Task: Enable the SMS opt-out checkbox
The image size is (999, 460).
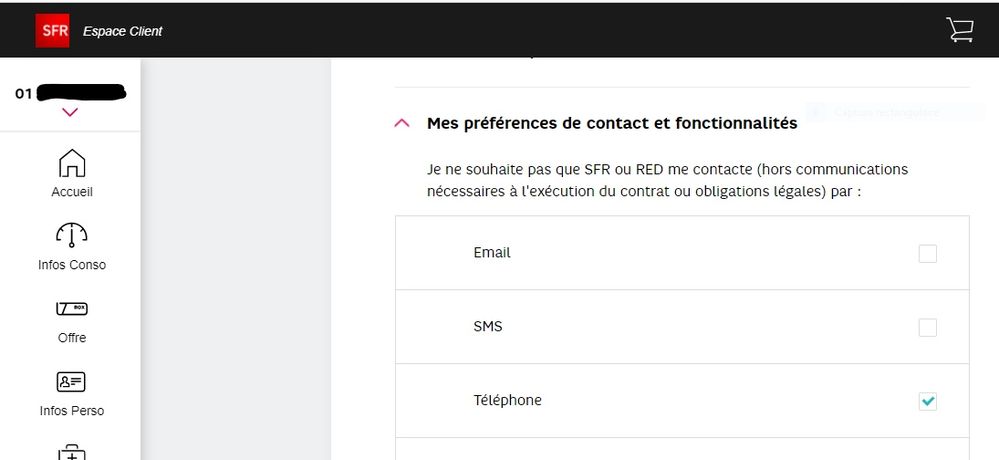Action: (928, 327)
